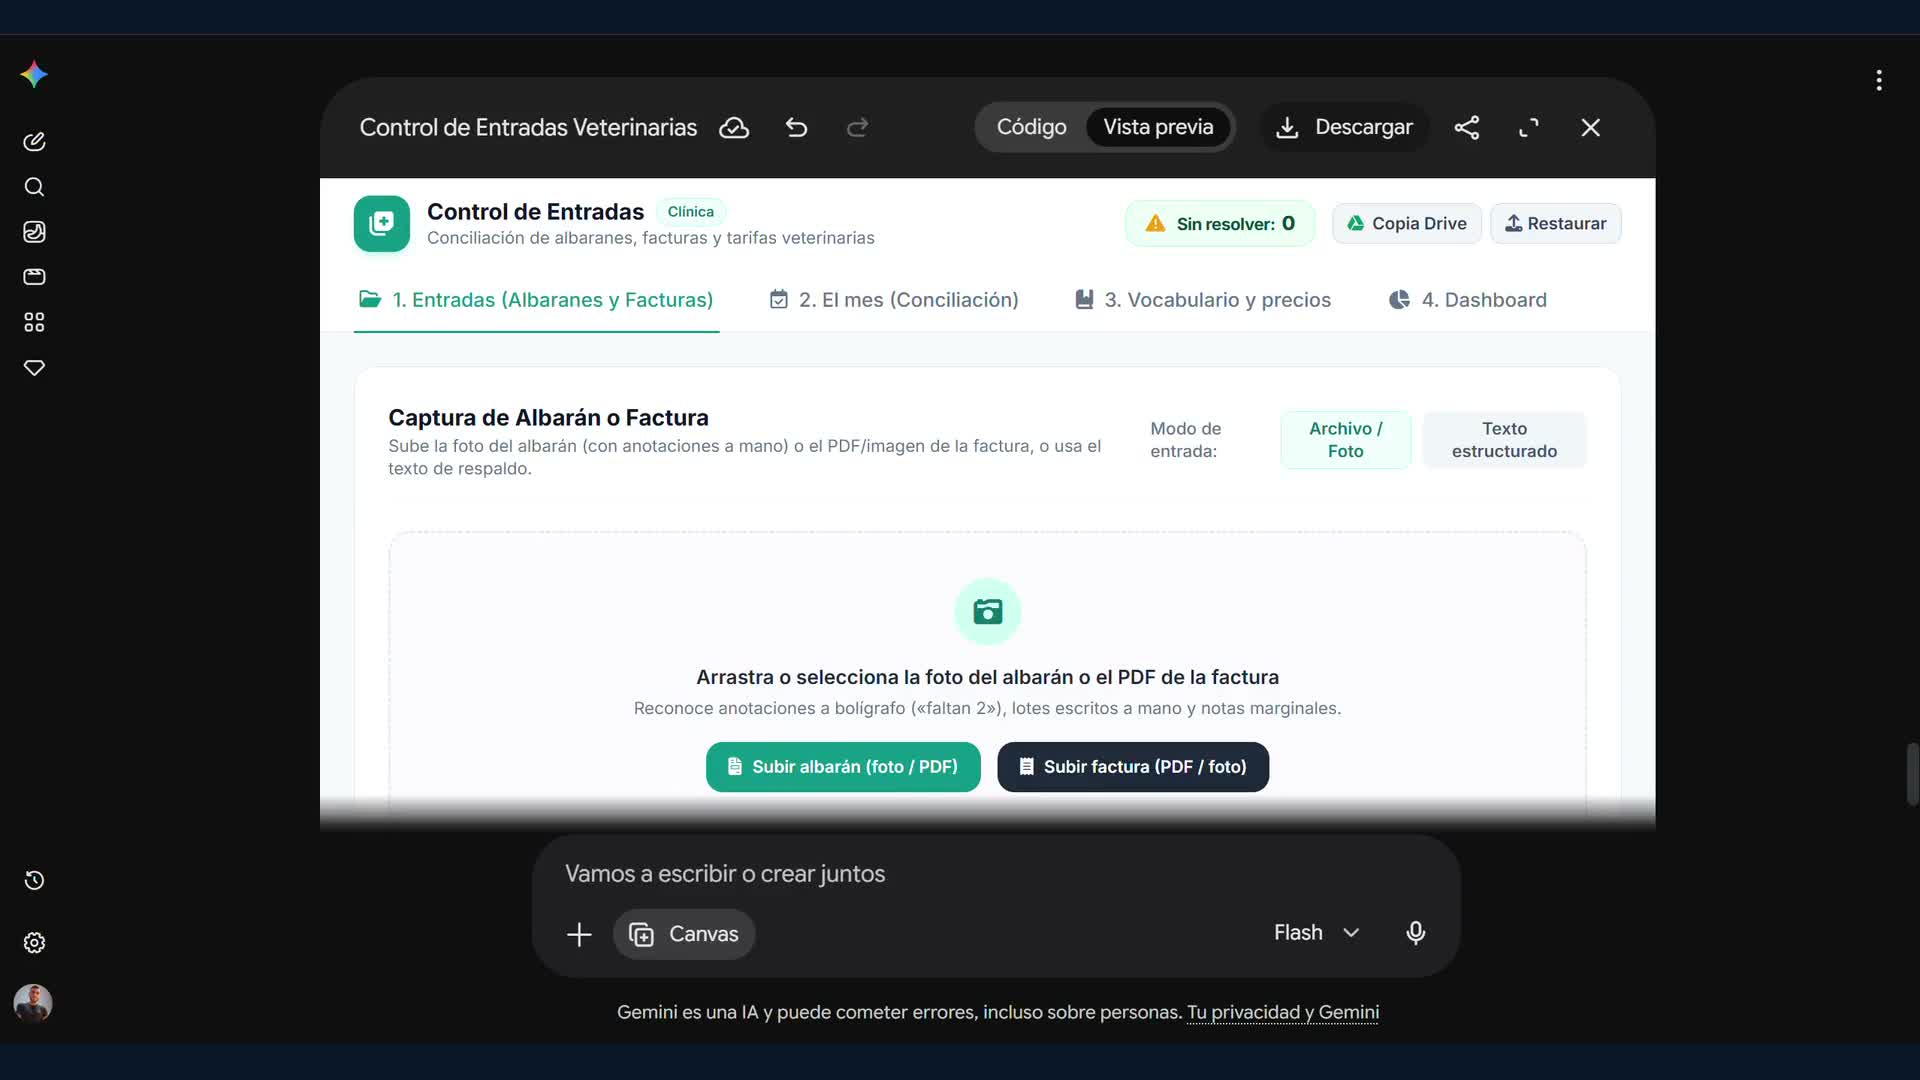Click the plus add-attachment button

coord(579,934)
